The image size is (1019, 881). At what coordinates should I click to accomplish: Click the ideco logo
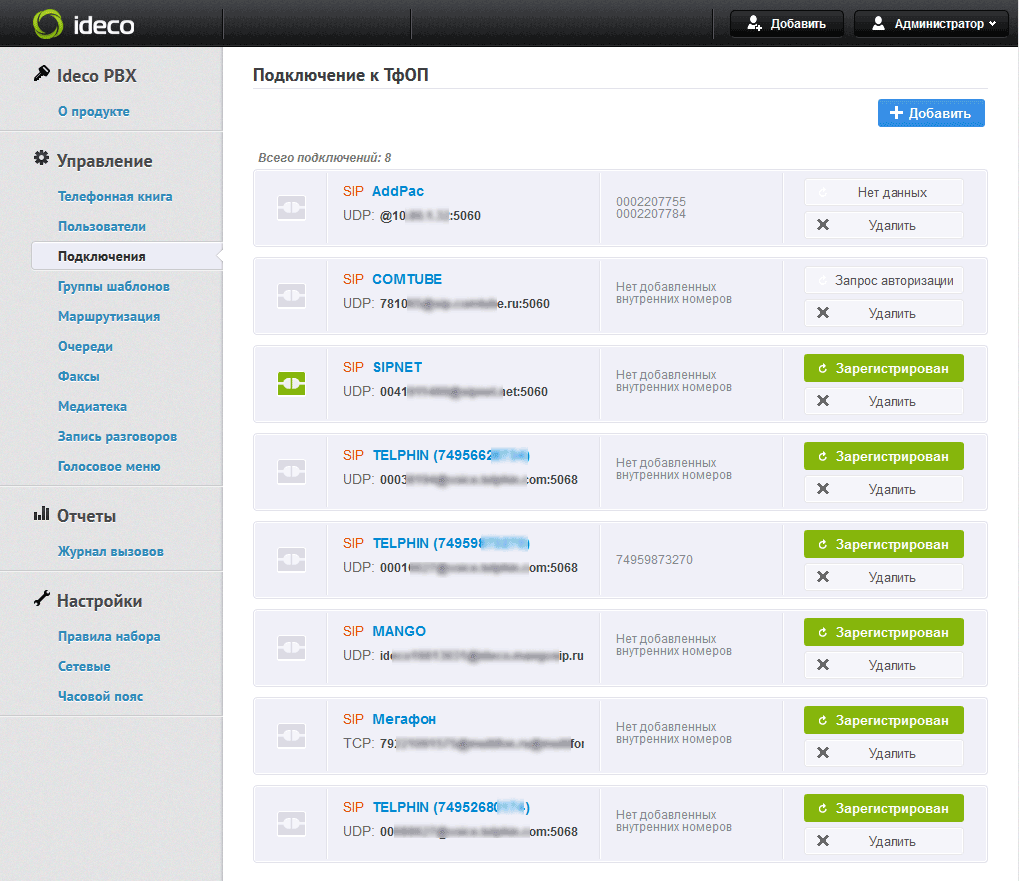84,25
